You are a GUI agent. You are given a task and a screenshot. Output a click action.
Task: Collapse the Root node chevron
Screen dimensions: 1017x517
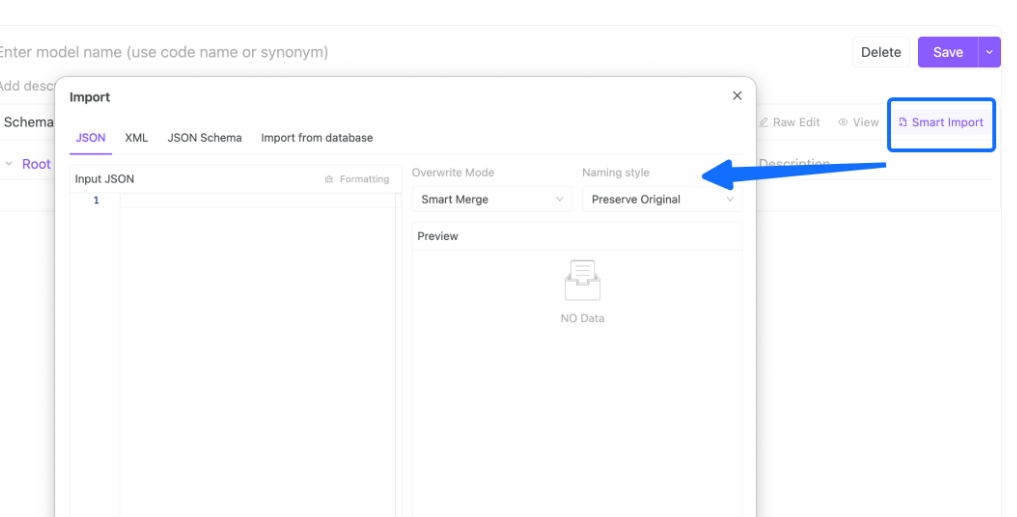click(x=9, y=164)
